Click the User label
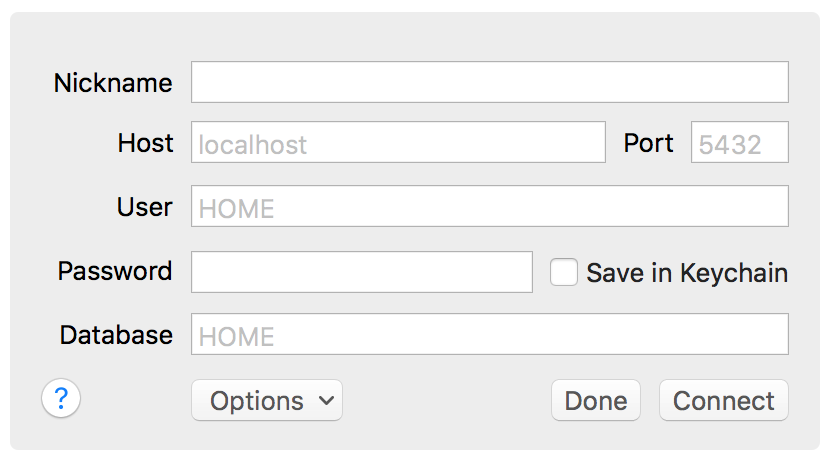The image size is (836, 462). click(144, 207)
